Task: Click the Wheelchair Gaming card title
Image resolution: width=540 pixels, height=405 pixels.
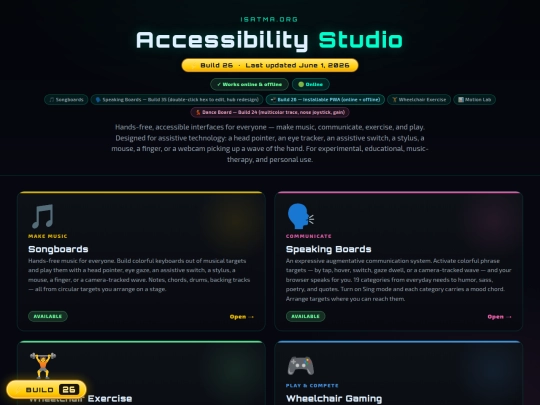Action: tap(334, 398)
